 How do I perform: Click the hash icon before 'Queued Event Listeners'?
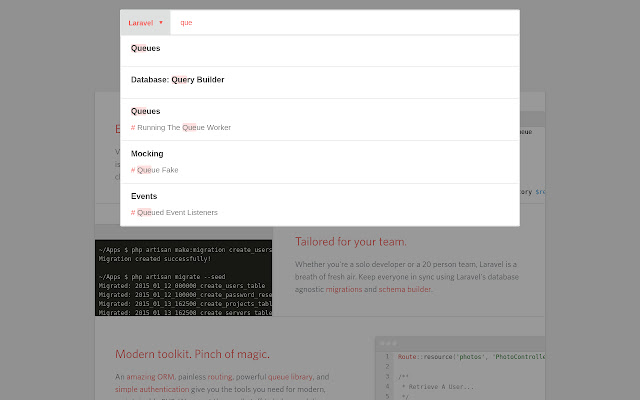[x=133, y=212]
